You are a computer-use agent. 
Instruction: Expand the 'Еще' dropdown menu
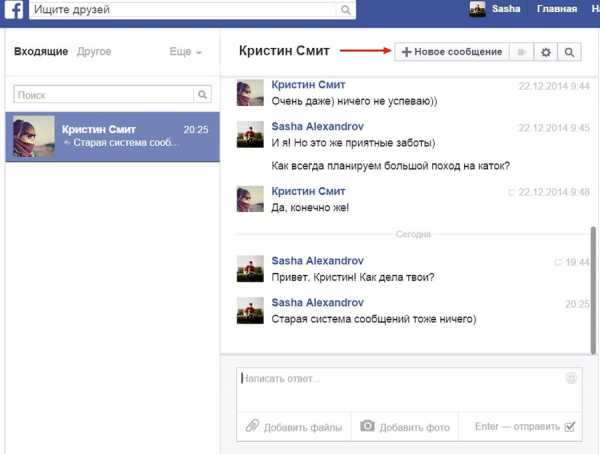(186, 52)
